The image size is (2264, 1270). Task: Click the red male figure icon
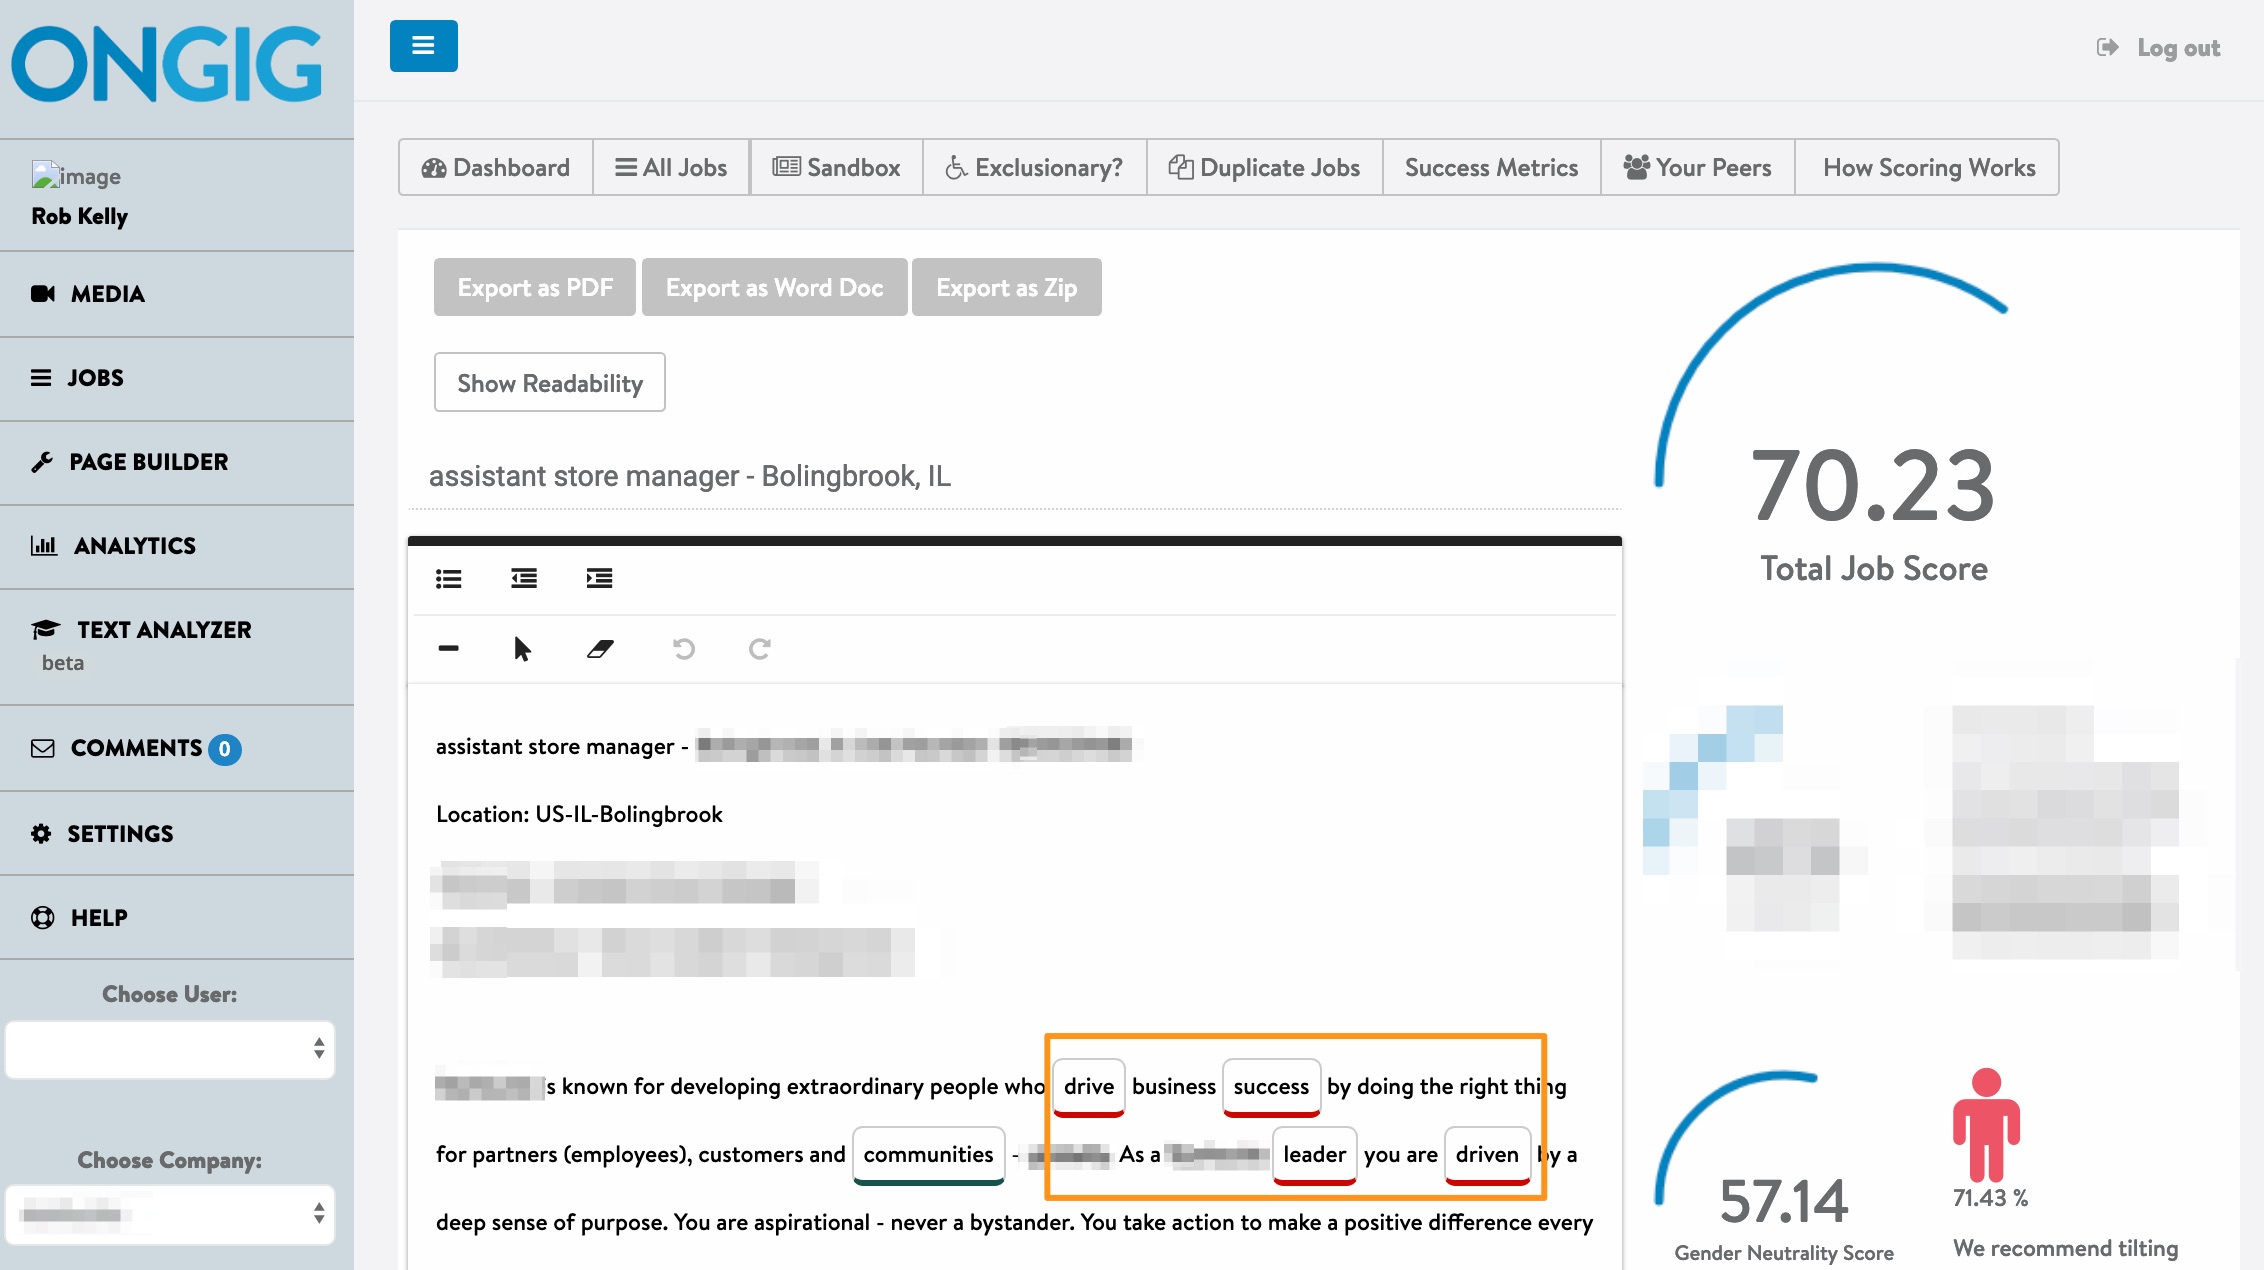1986,1125
